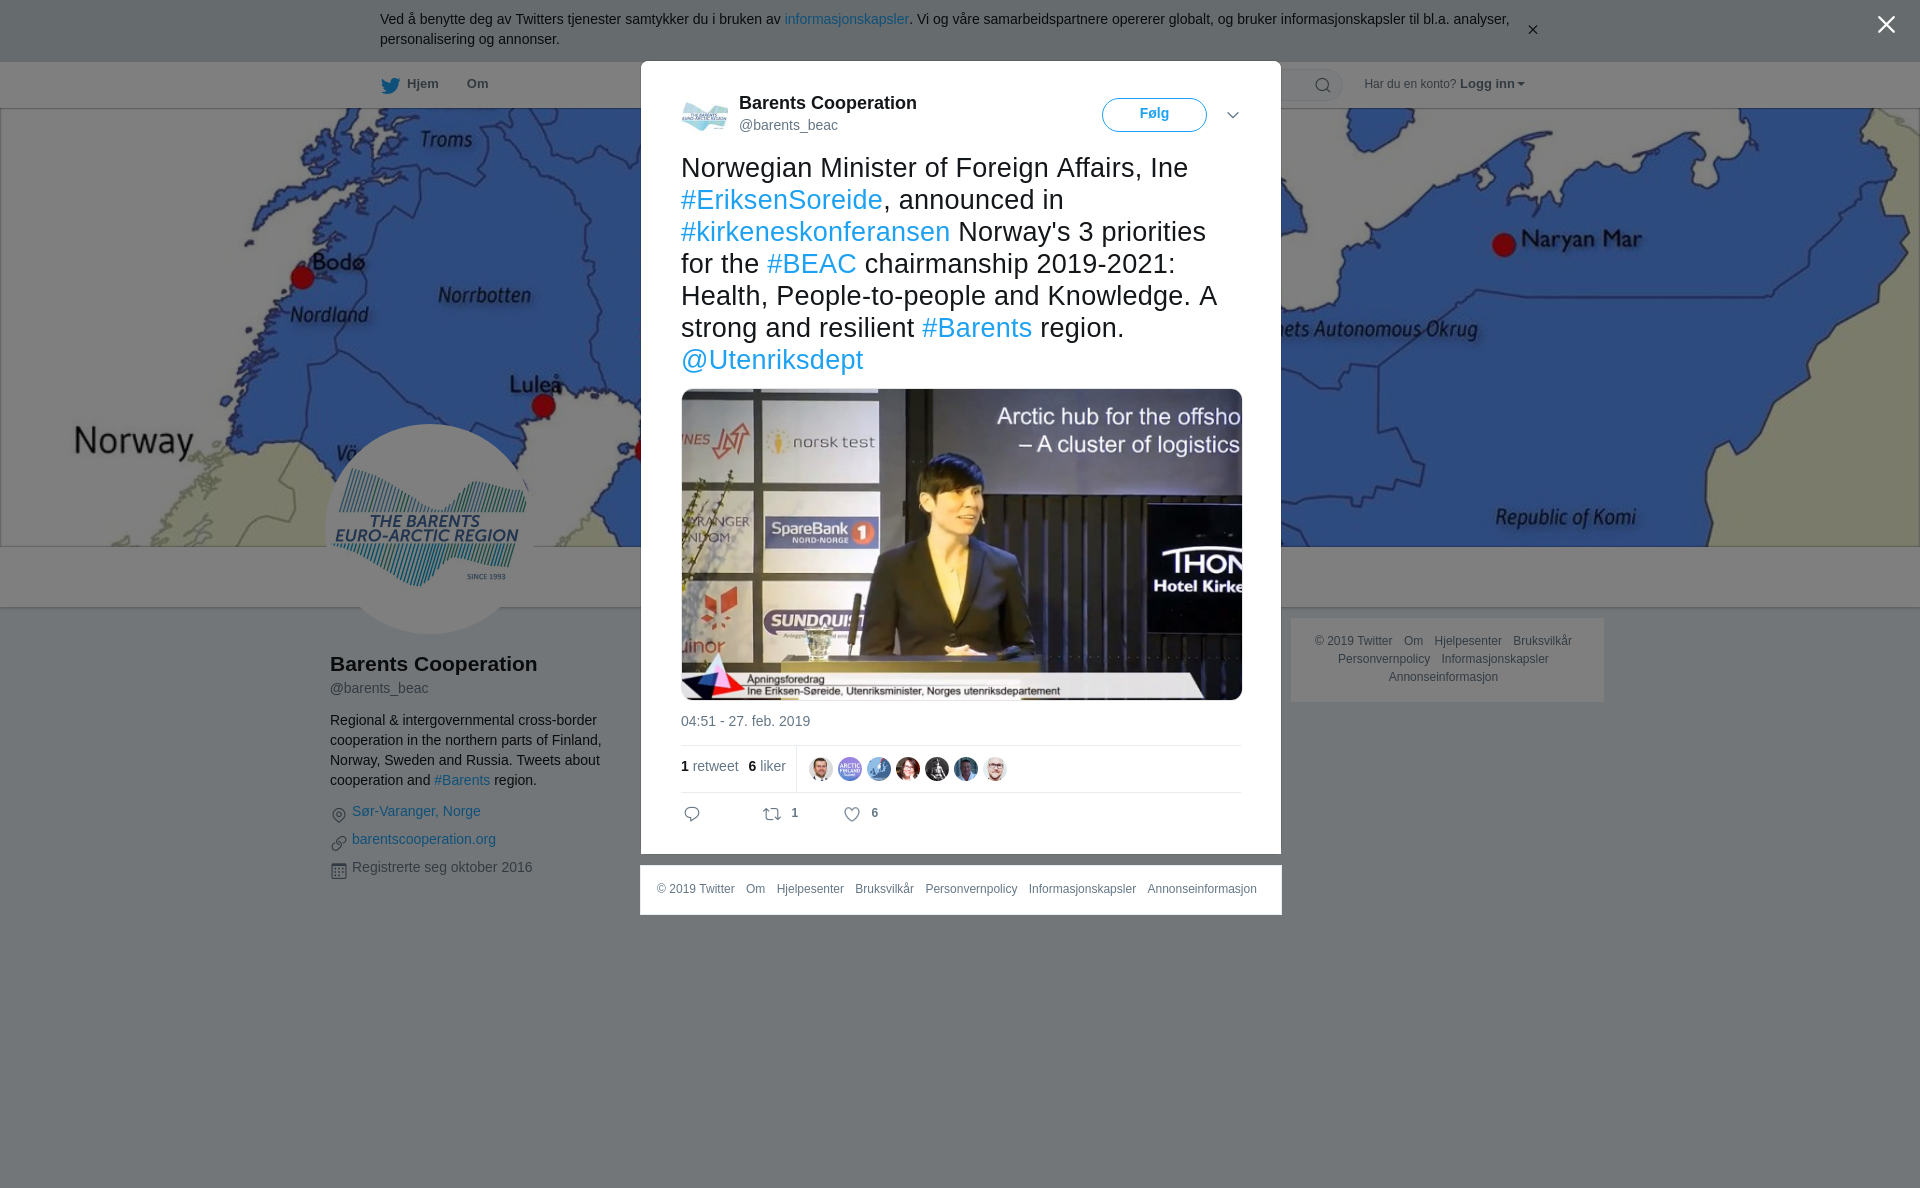Open hashtag #kirkeneskonferansen
The image size is (1920, 1188).
(815, 232)
